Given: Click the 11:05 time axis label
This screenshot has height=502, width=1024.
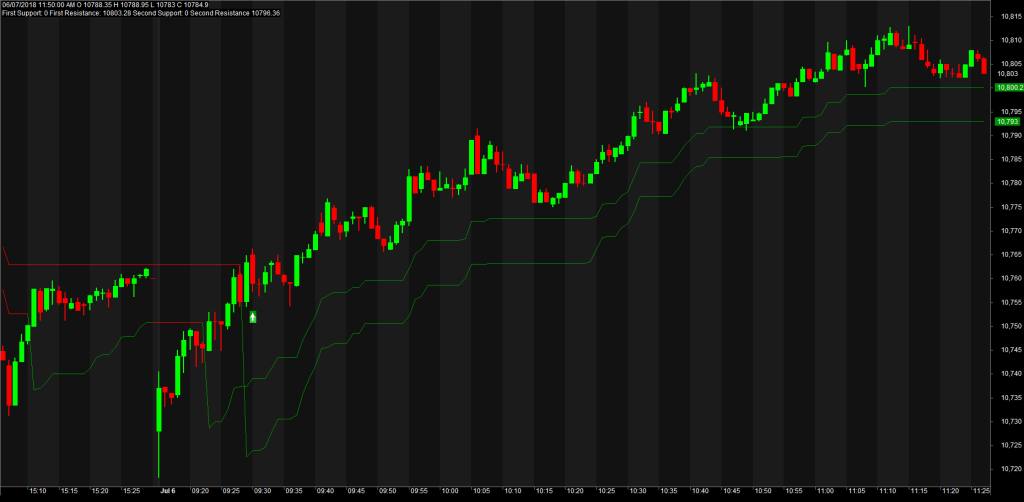Looking at the screenshot, I should click(x=857, y=490).
